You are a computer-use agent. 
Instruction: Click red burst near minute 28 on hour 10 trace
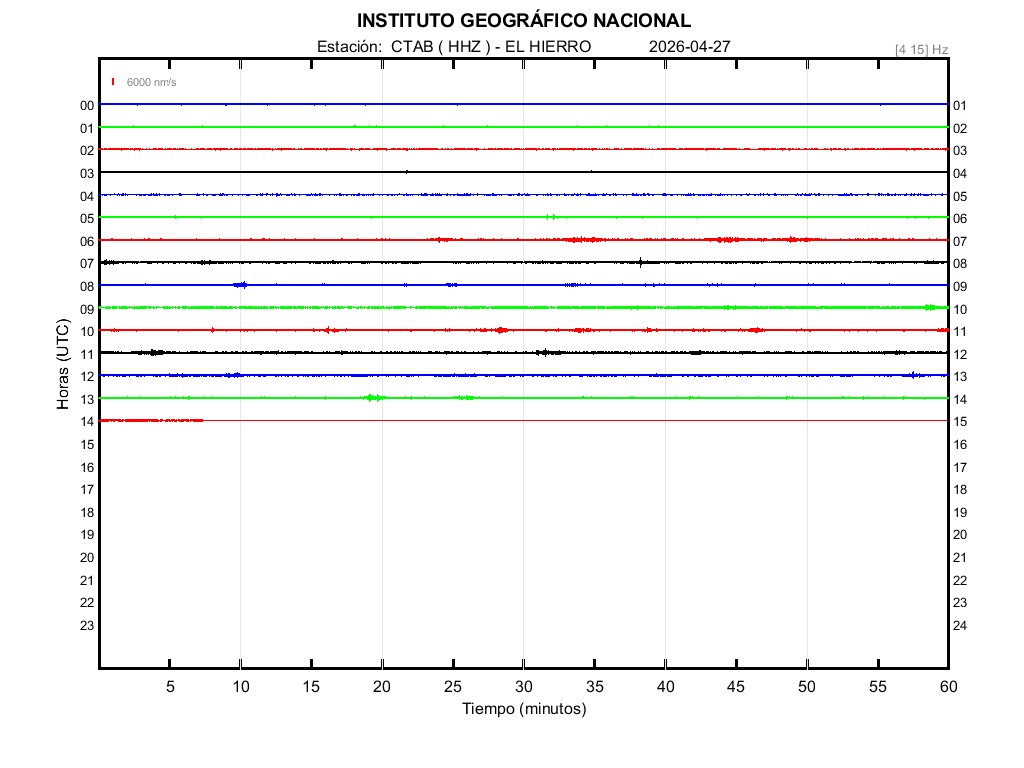pos(499,330)
